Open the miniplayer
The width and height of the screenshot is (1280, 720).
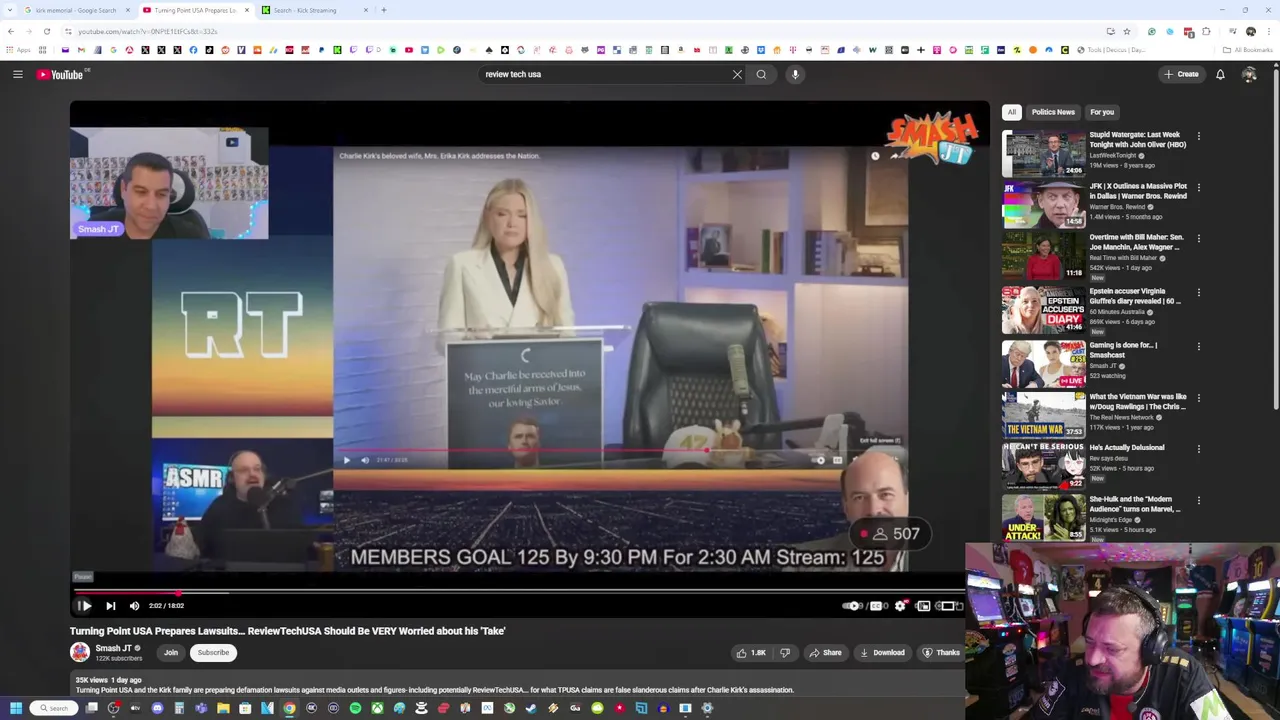pos(923,605)
